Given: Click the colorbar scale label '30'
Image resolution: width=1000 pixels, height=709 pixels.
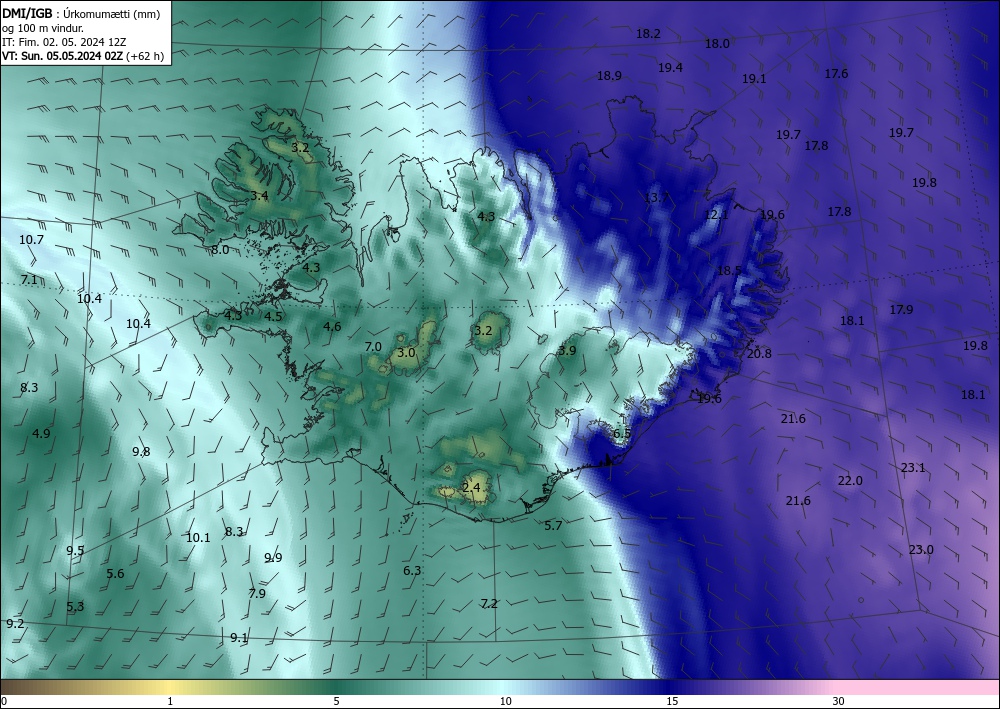Looking at the screenshot, I should pos(839,701).
